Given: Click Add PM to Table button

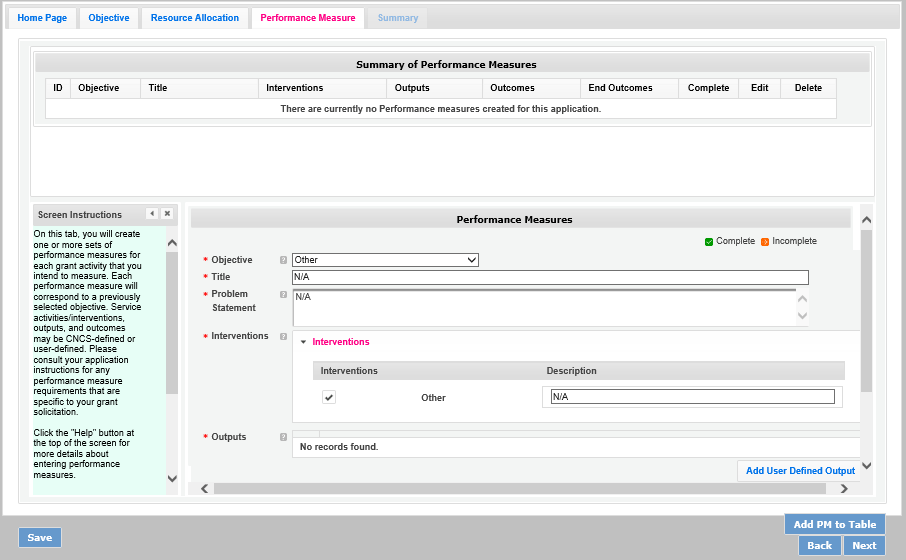Looking at the screenshot, I should [x=835, y=524].
